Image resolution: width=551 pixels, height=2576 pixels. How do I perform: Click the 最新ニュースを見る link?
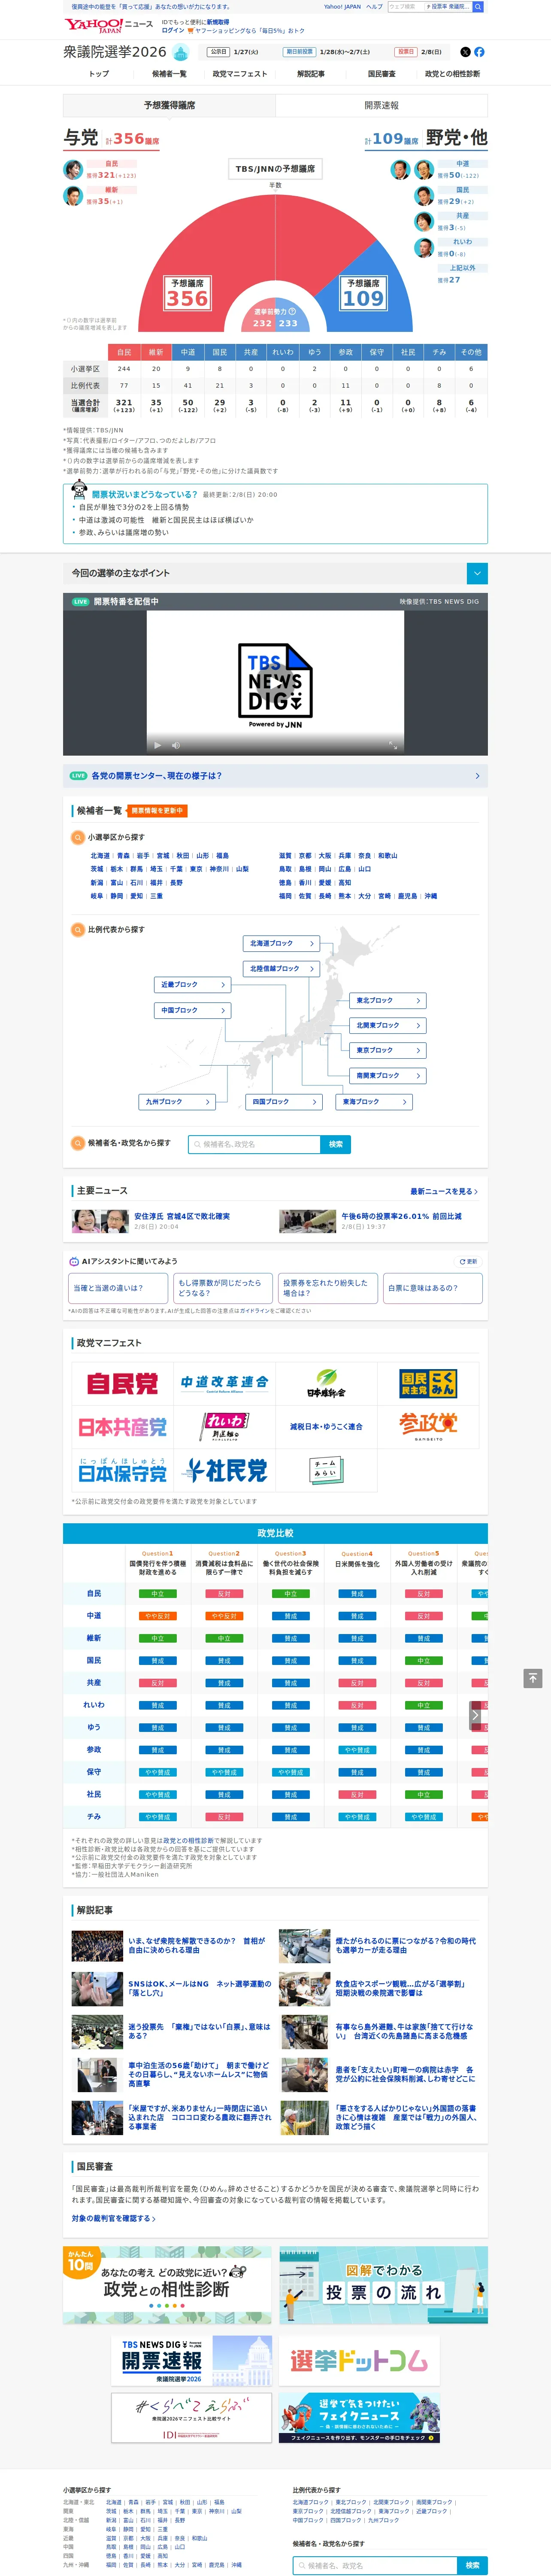[444, 1191]
